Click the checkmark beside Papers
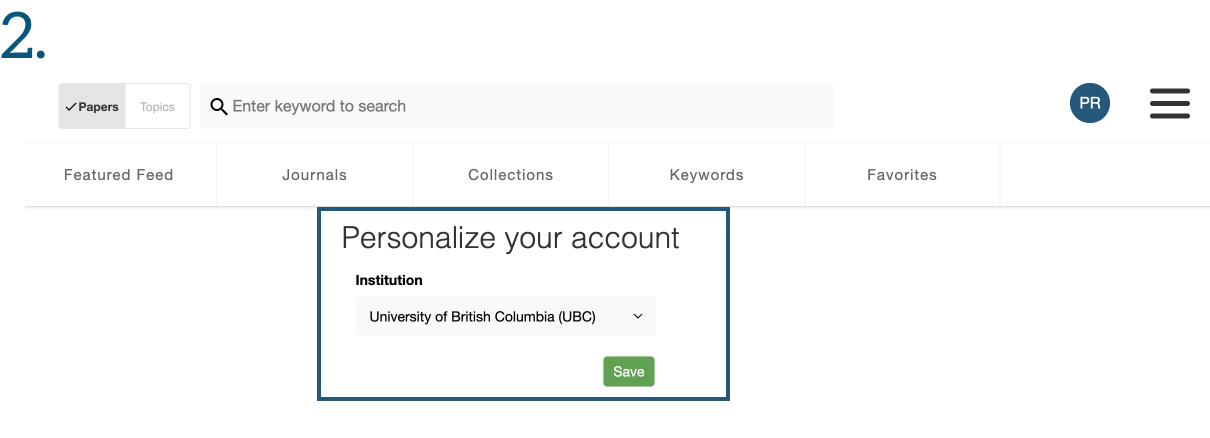This screenshot has width=1210, height=438. pos(71,107)
